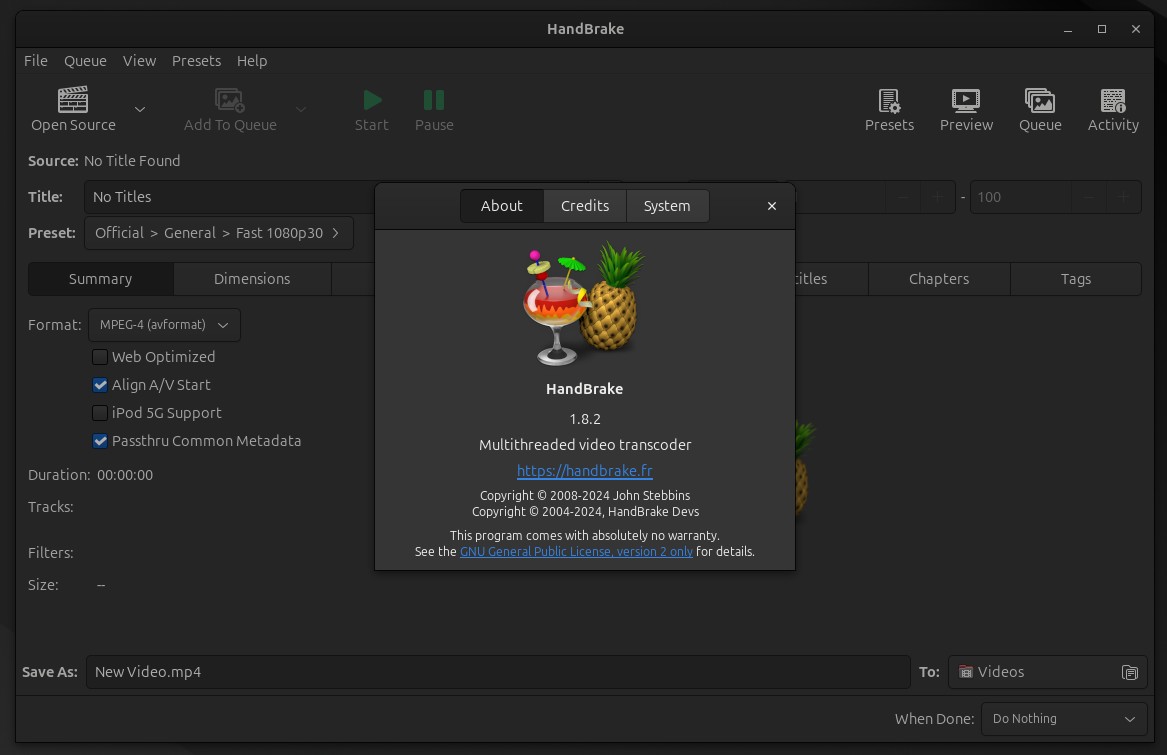Click the Save As filename field
The height and width of the screenshot is (755, 1167).
point(498,672)
